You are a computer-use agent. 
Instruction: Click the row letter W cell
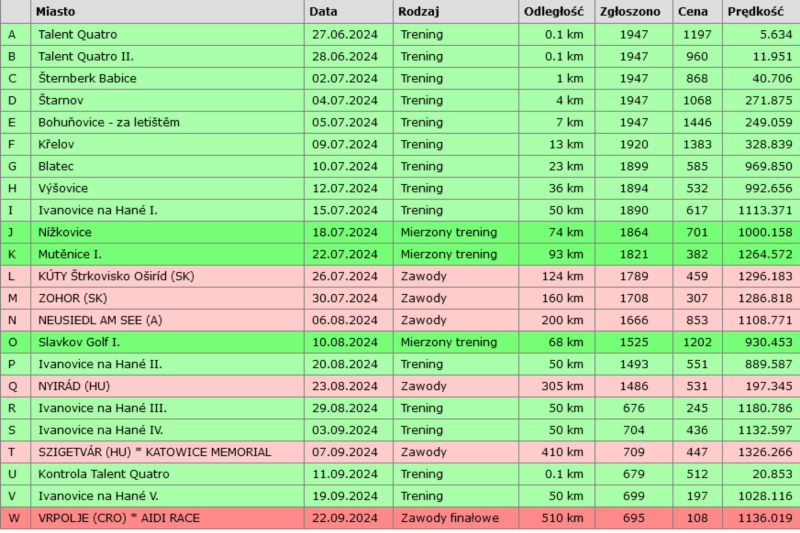pyautogui.click(x=12, y=518)
